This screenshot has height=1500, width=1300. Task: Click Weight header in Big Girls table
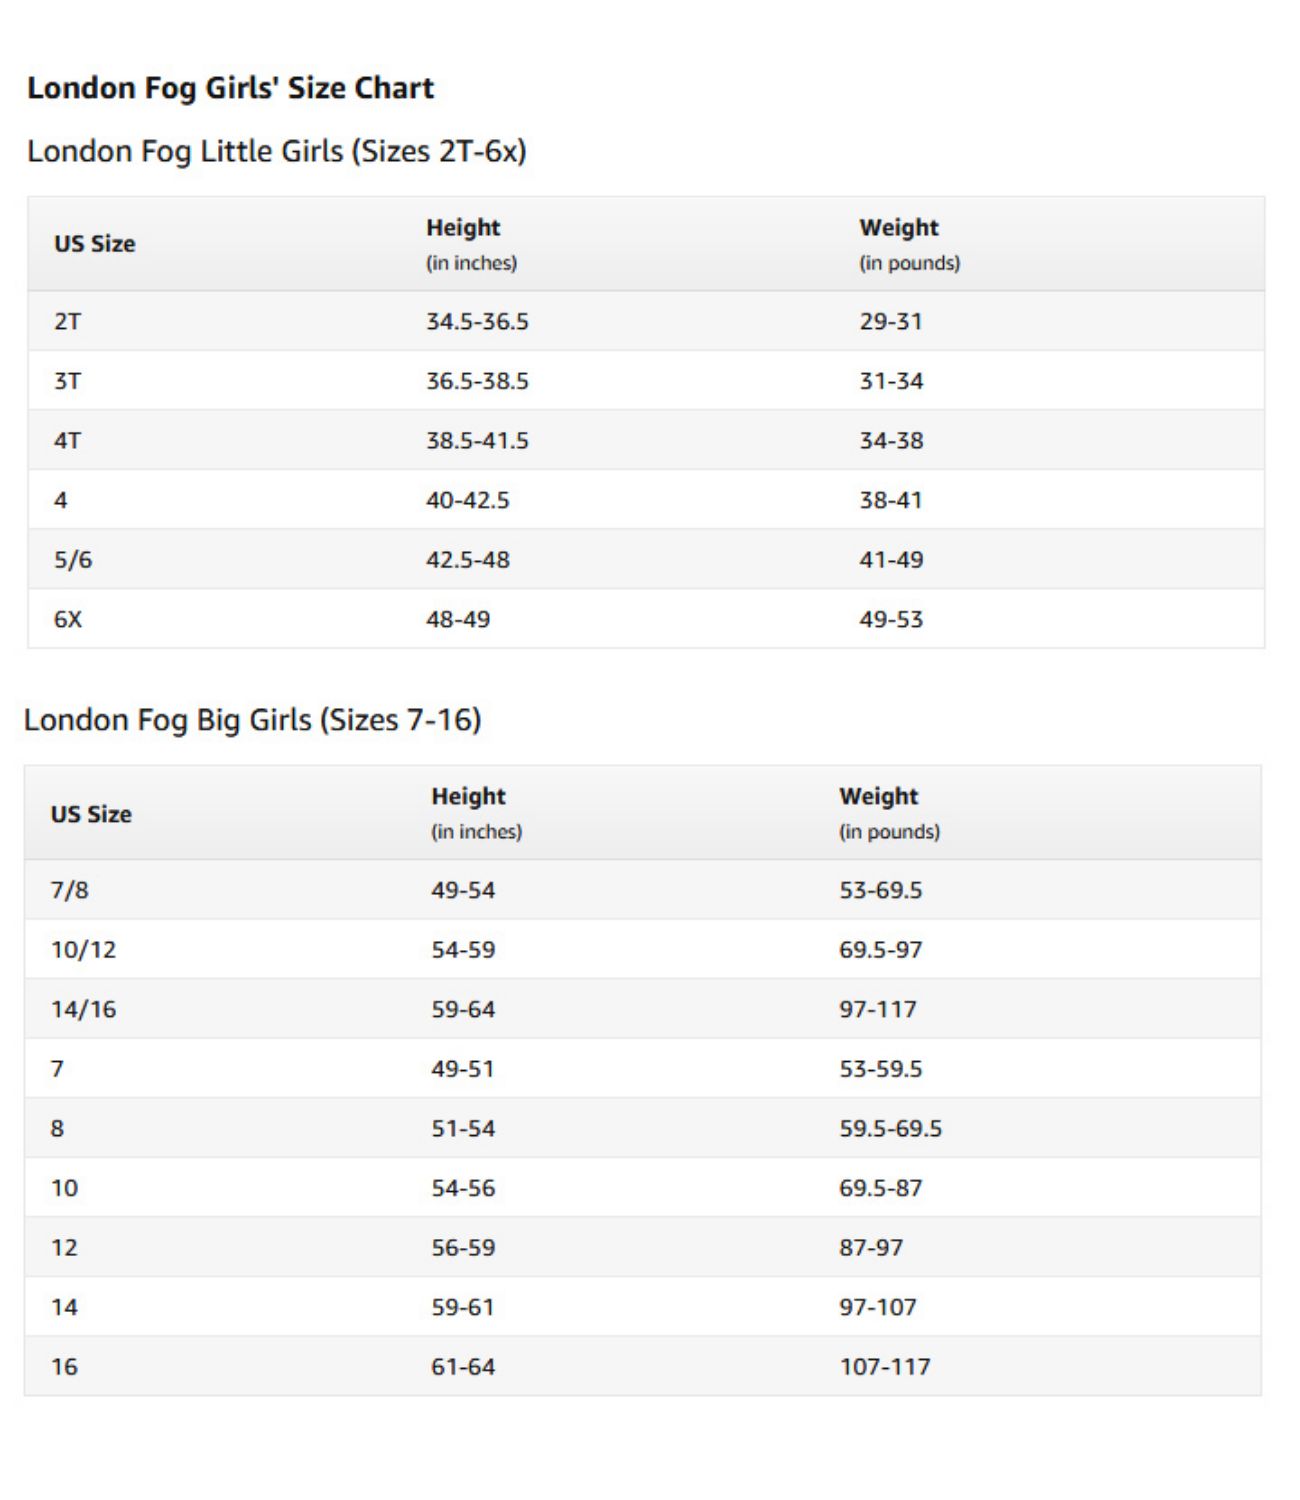tap(878, 797)
